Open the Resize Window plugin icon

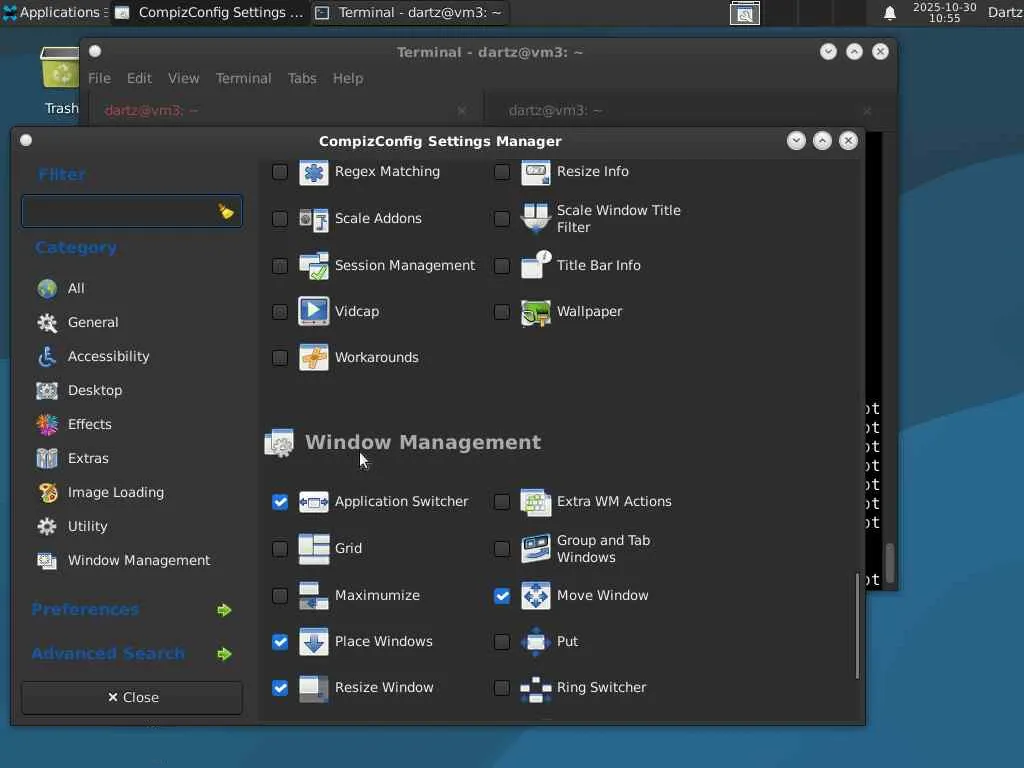click(313, 688)
